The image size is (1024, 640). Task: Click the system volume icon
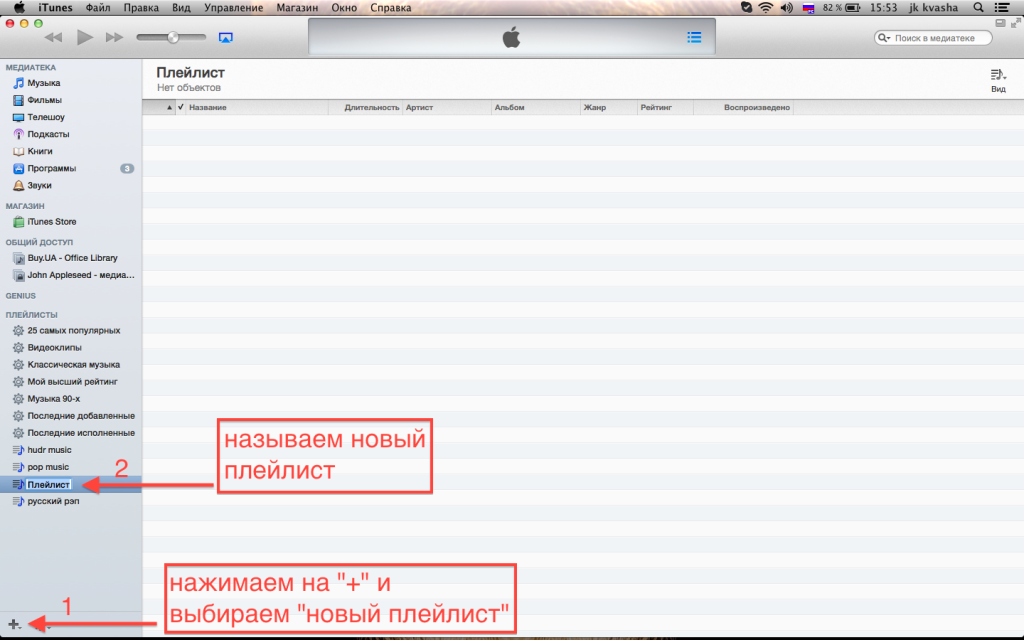(x=787, y=8)
